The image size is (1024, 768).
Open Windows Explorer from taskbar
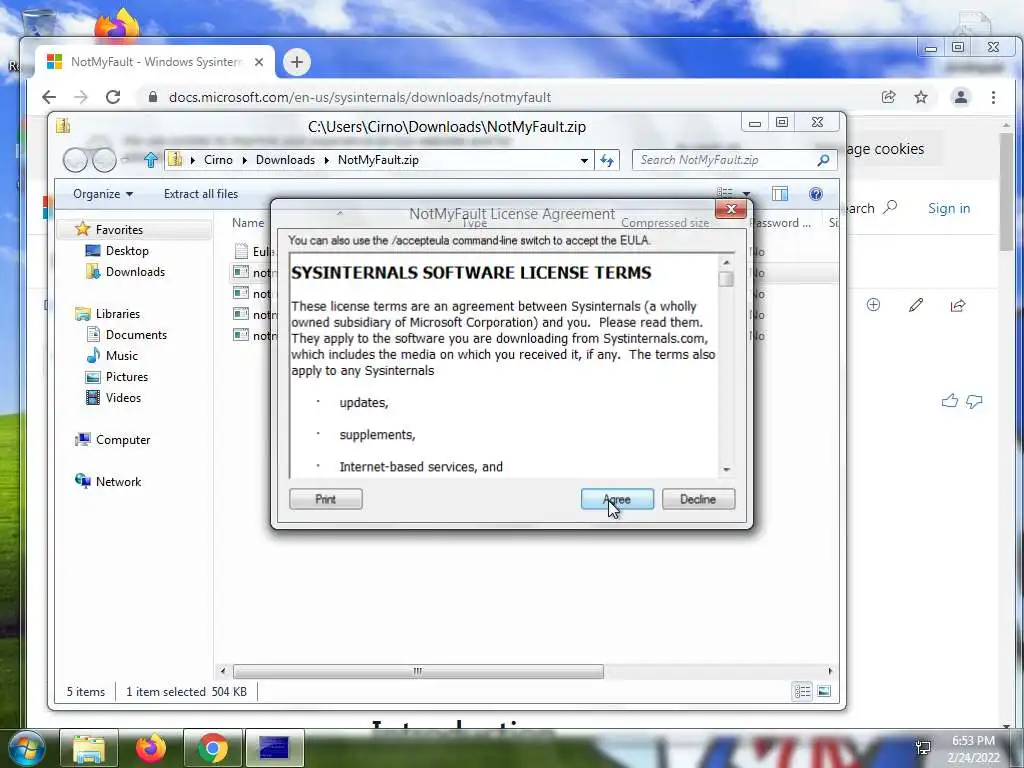[x=89, y=748]
